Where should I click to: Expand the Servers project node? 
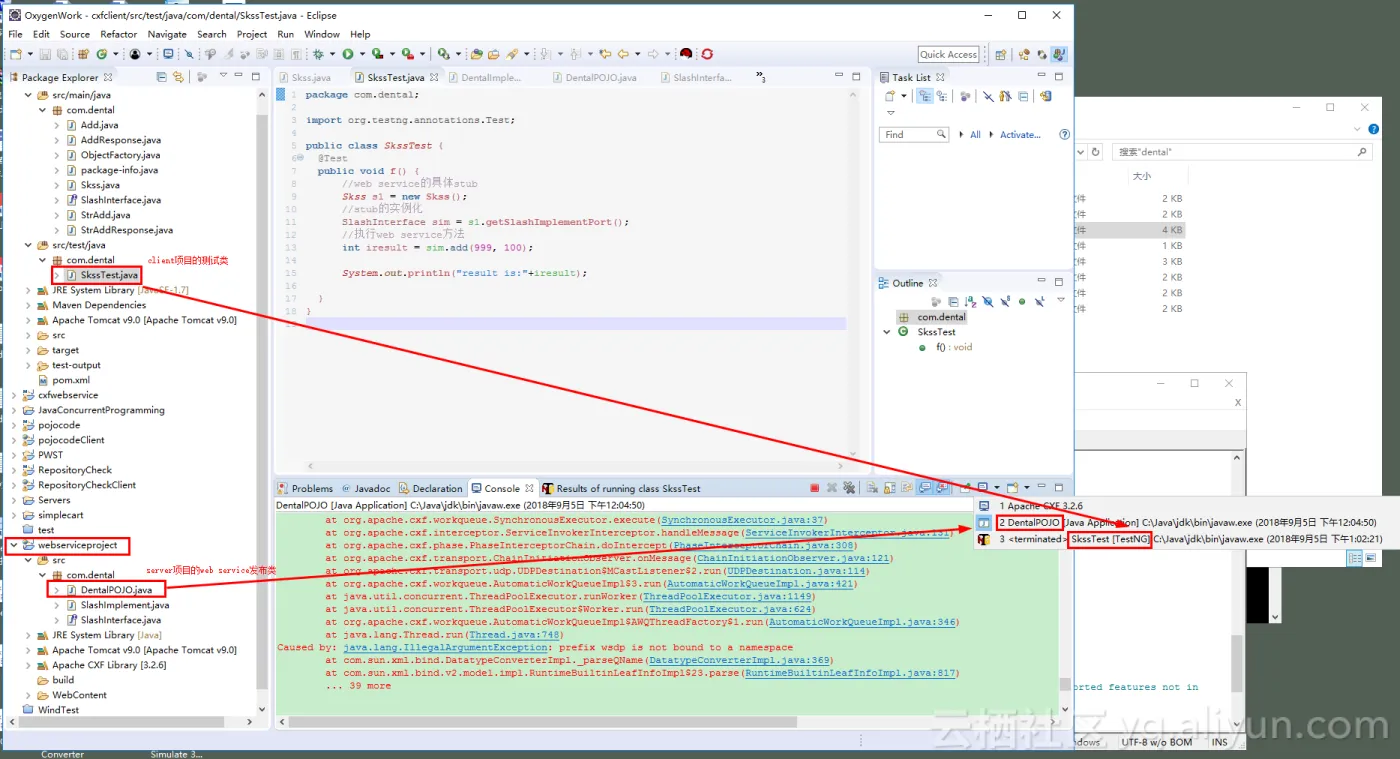click(14, 500)
